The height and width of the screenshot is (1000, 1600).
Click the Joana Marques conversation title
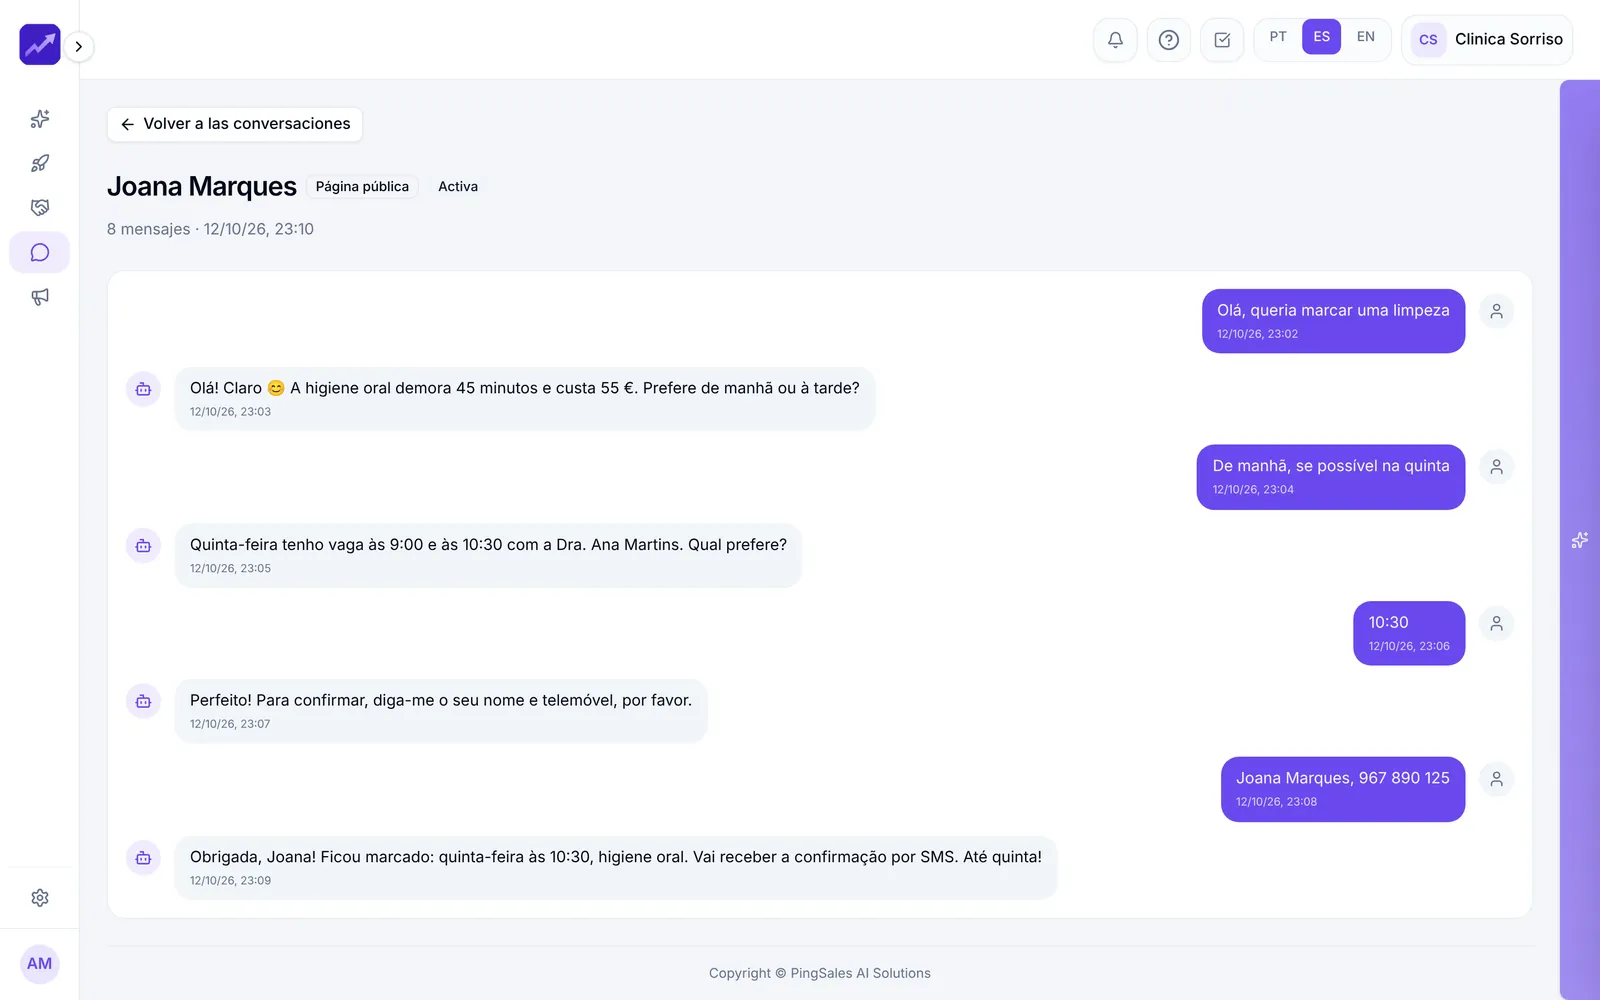click(x=202, y=187)
